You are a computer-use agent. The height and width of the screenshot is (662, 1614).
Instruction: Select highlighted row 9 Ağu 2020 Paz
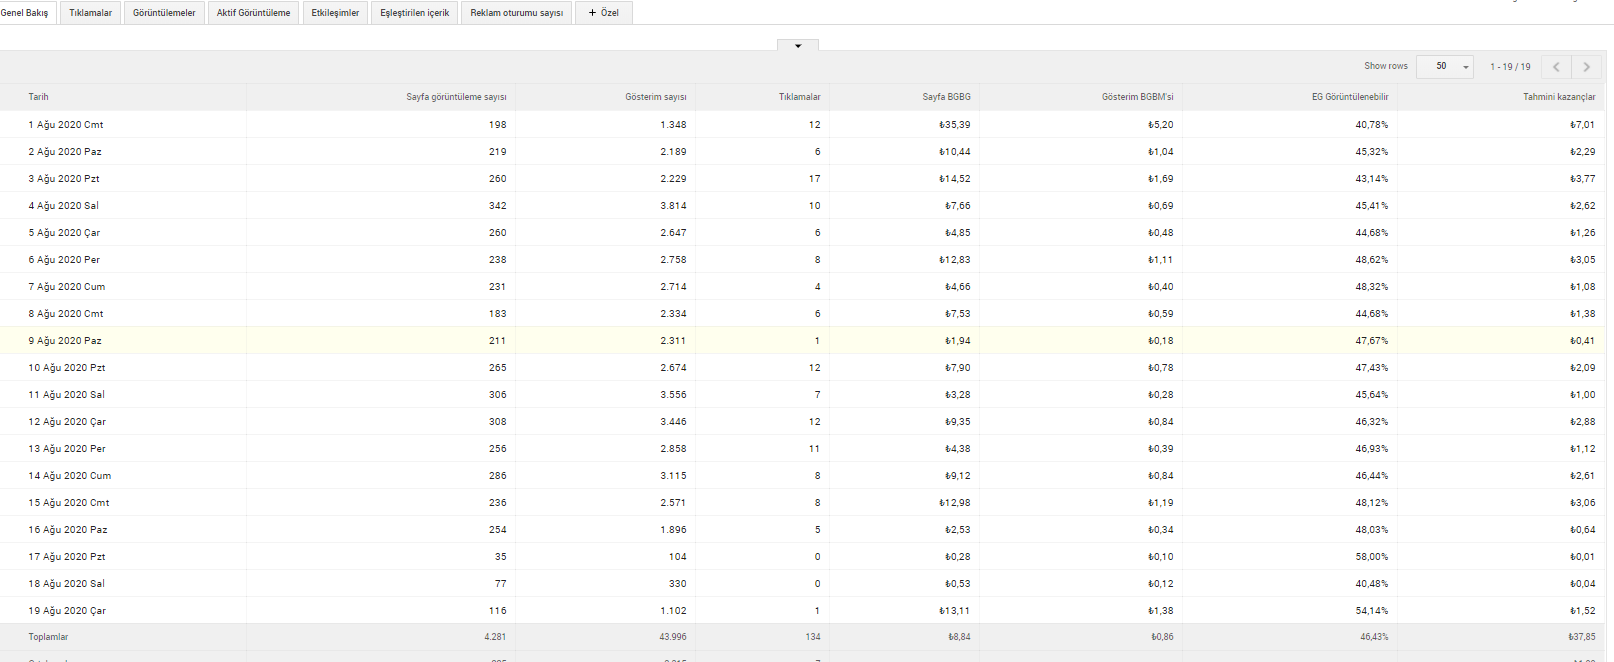(803, 341)
